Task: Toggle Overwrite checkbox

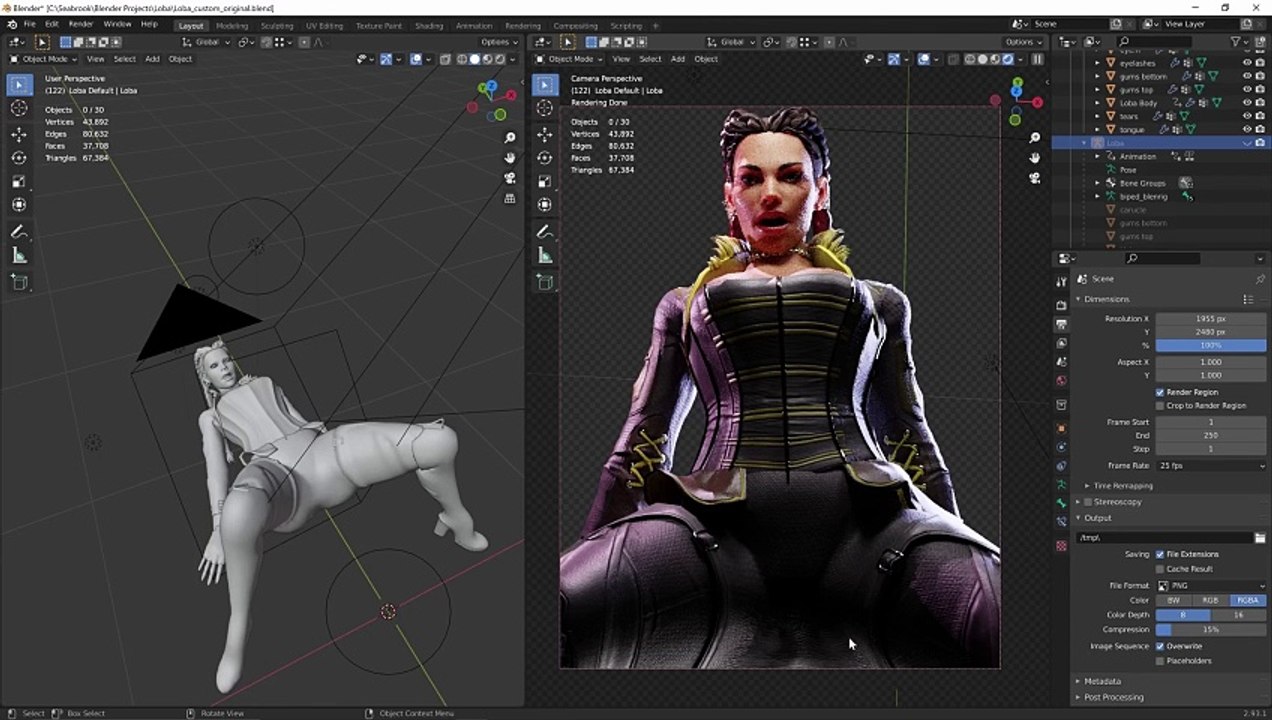Action: coord(1160,646)
